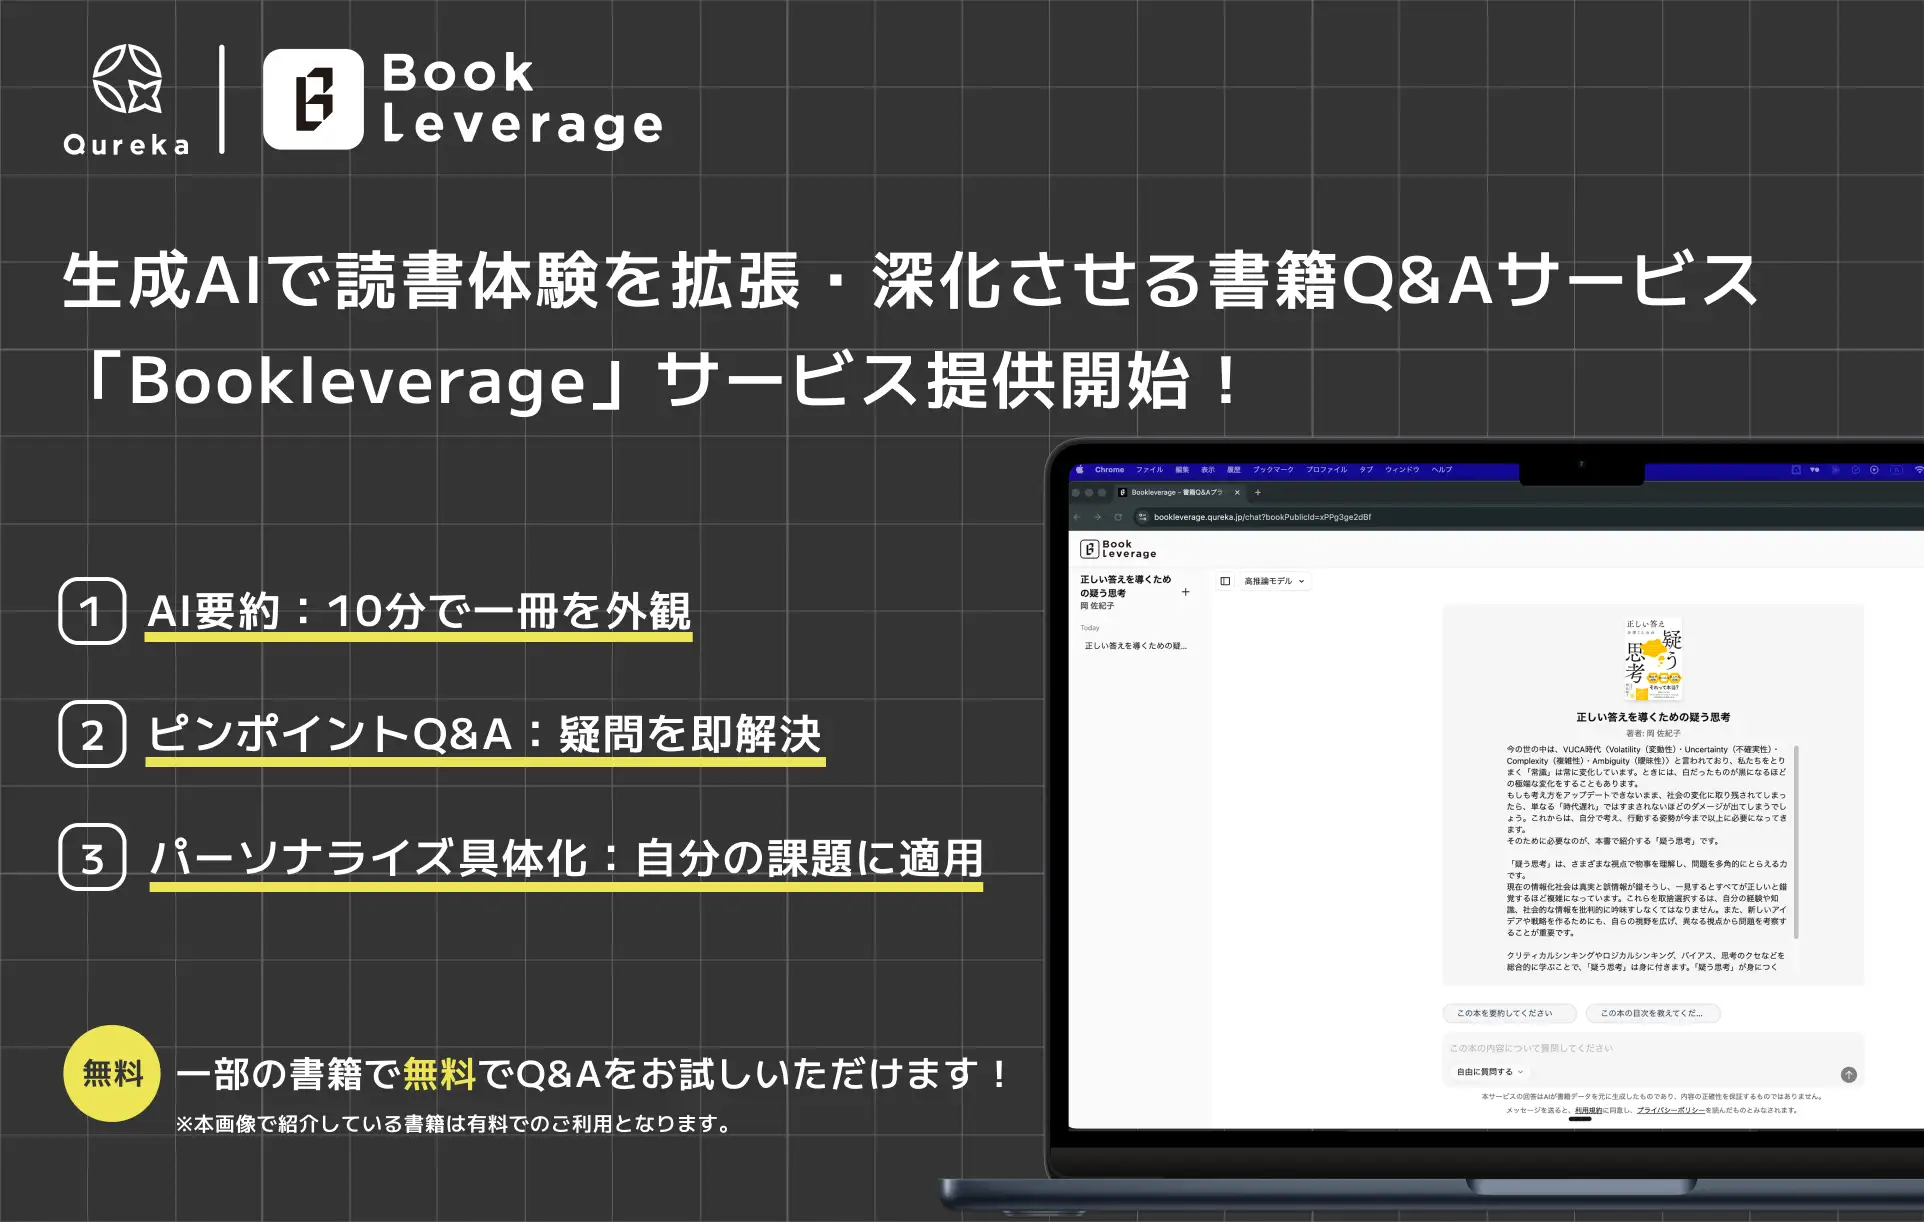This screenshot has height=1222, width=1924.
Task: Click the site info icon in the address bar
Action: tap(1141, 517)
